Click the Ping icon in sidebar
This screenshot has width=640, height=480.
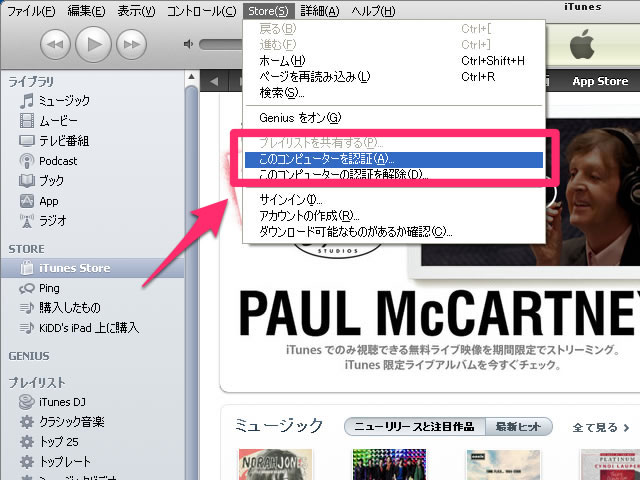(27, 289)
